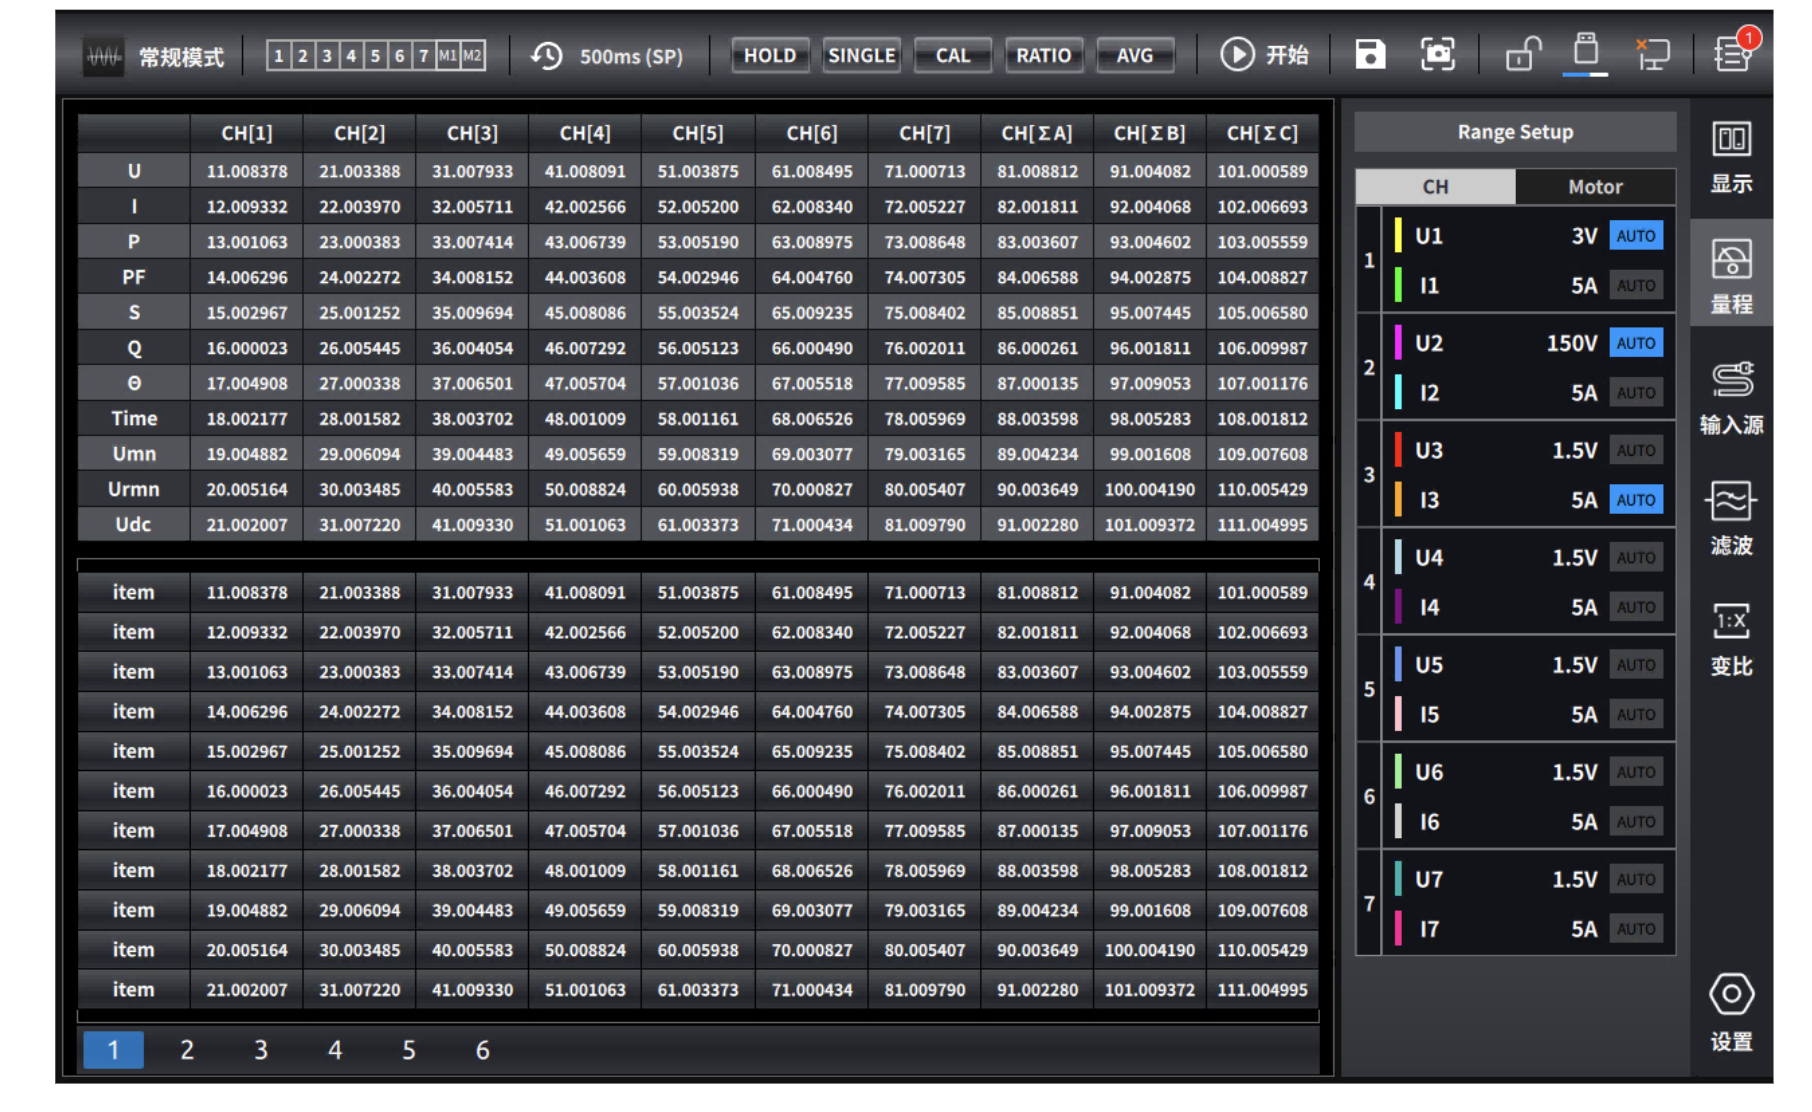Toggle AUTO range for U5
This screenshot has width=1812, height=1112.
point(1636,665)
